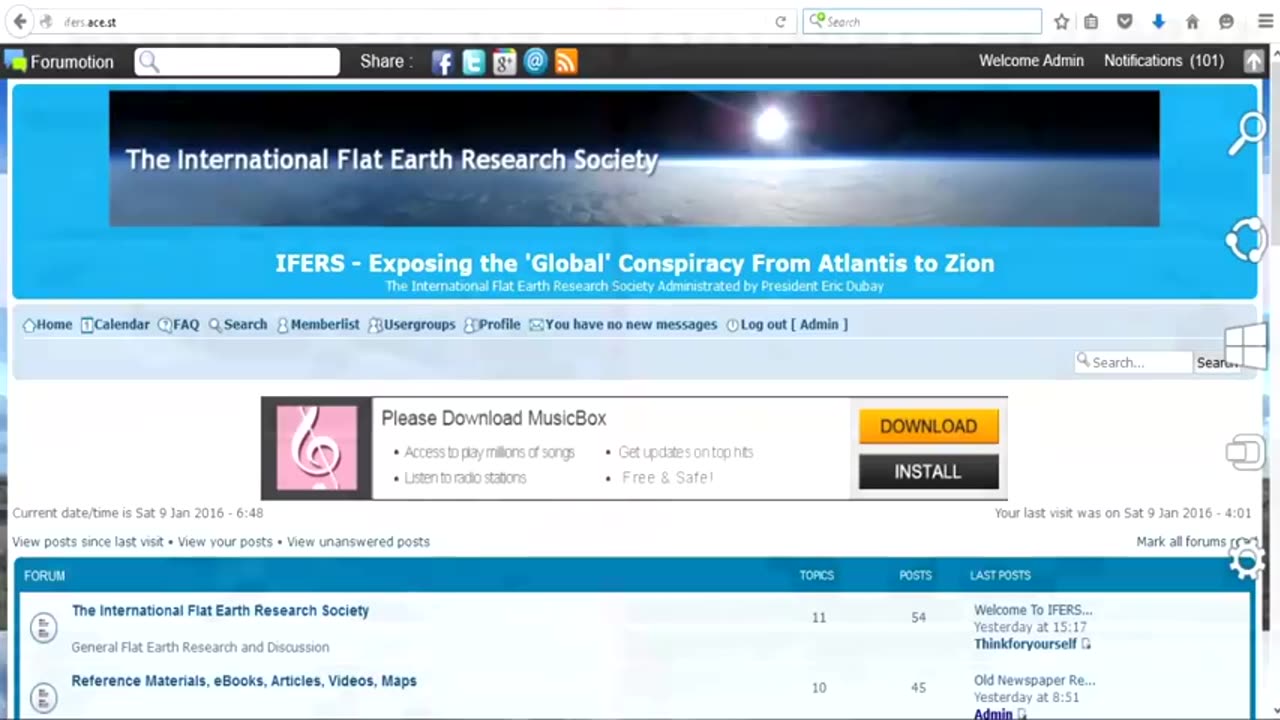
Task: Open the Windows charm search magnifier
Action: [x=1247, y=133]
